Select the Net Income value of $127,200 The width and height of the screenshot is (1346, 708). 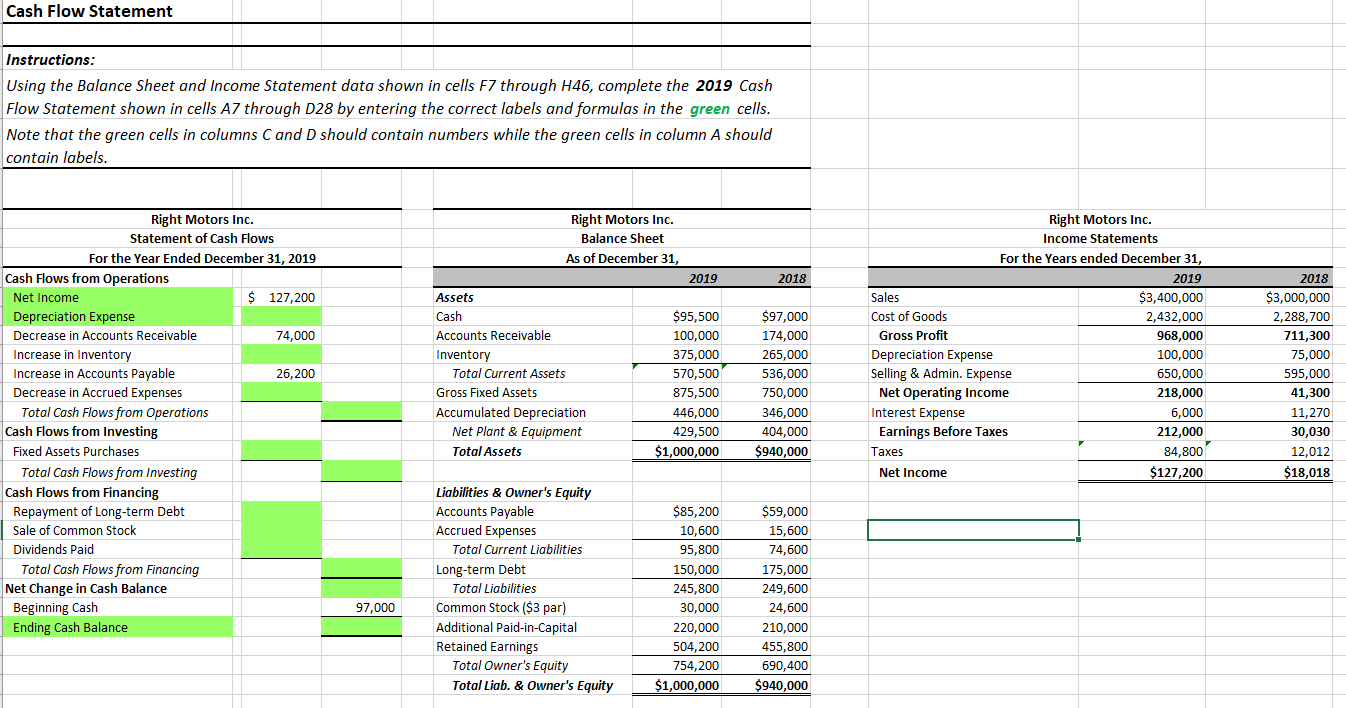[280, 296]
